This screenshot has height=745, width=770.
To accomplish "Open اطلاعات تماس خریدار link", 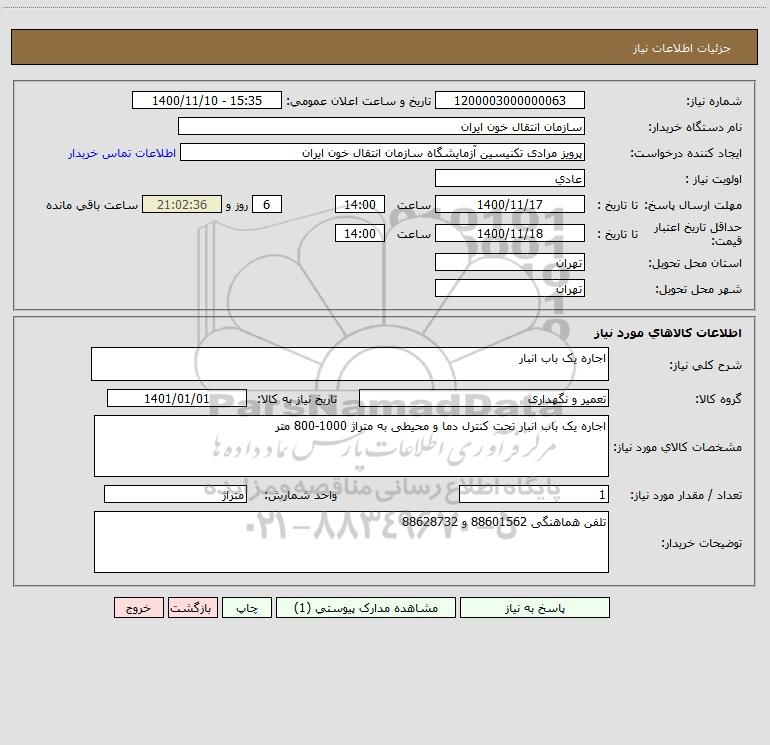I will [122, 153].
